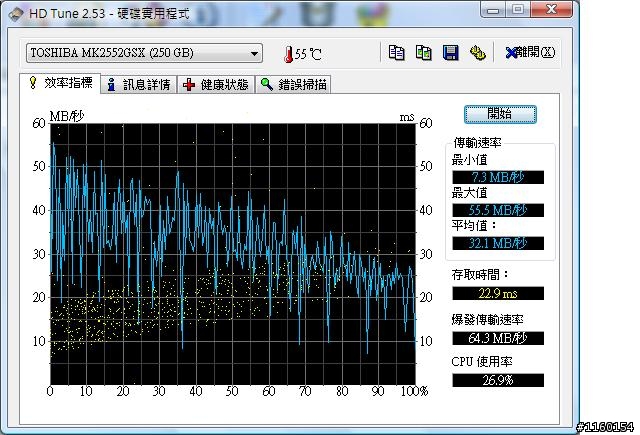The height and width of the screenshot is (435, 640).
Task: Click the 64.3 MB/秒 burst rate value
Action: (x=498, y=338)
